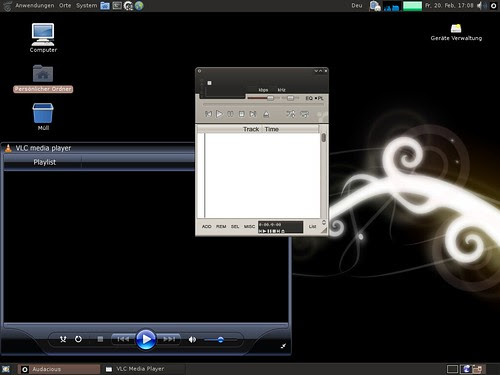The height and width of the screenshot is (375, 500).
Task: Toggle the EQ equalizer window
Action: [309, 98]
